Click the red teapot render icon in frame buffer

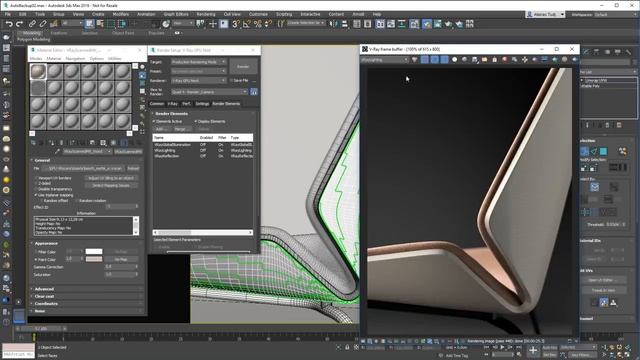pos(504,60)
